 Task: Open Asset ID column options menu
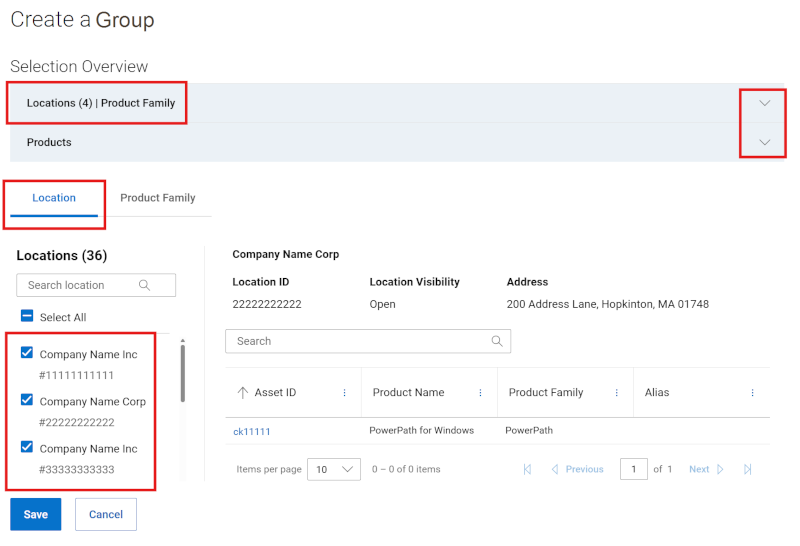[x=345, y=393]
